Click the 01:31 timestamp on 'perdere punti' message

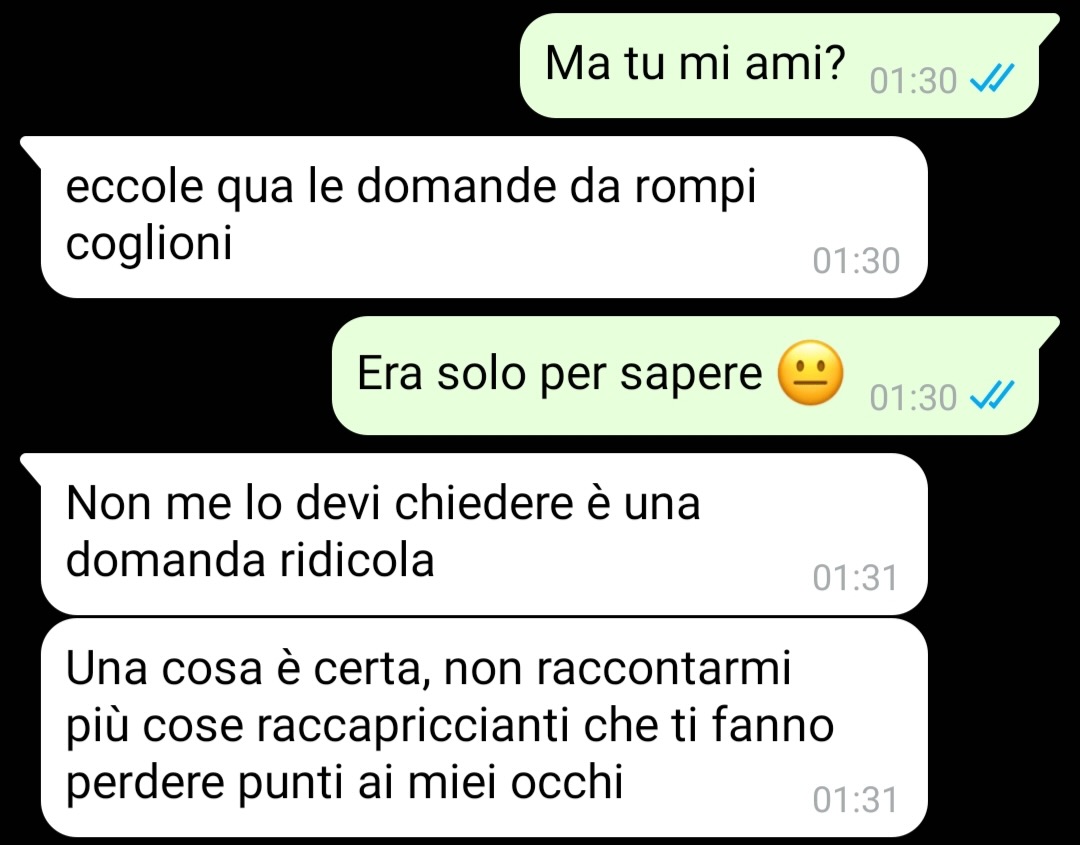pos(855,800)
